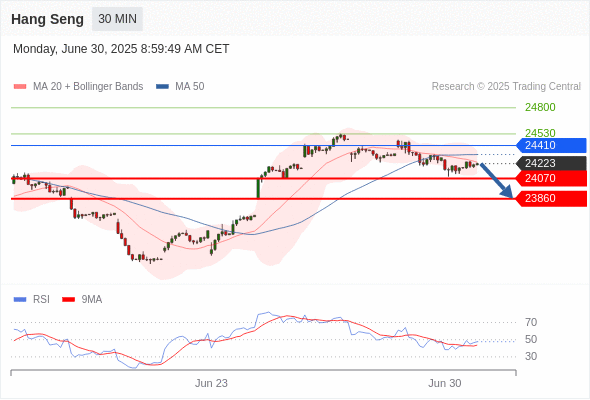
Task: Click the Jun 30 date axis marker
Action: coord(445,383)
